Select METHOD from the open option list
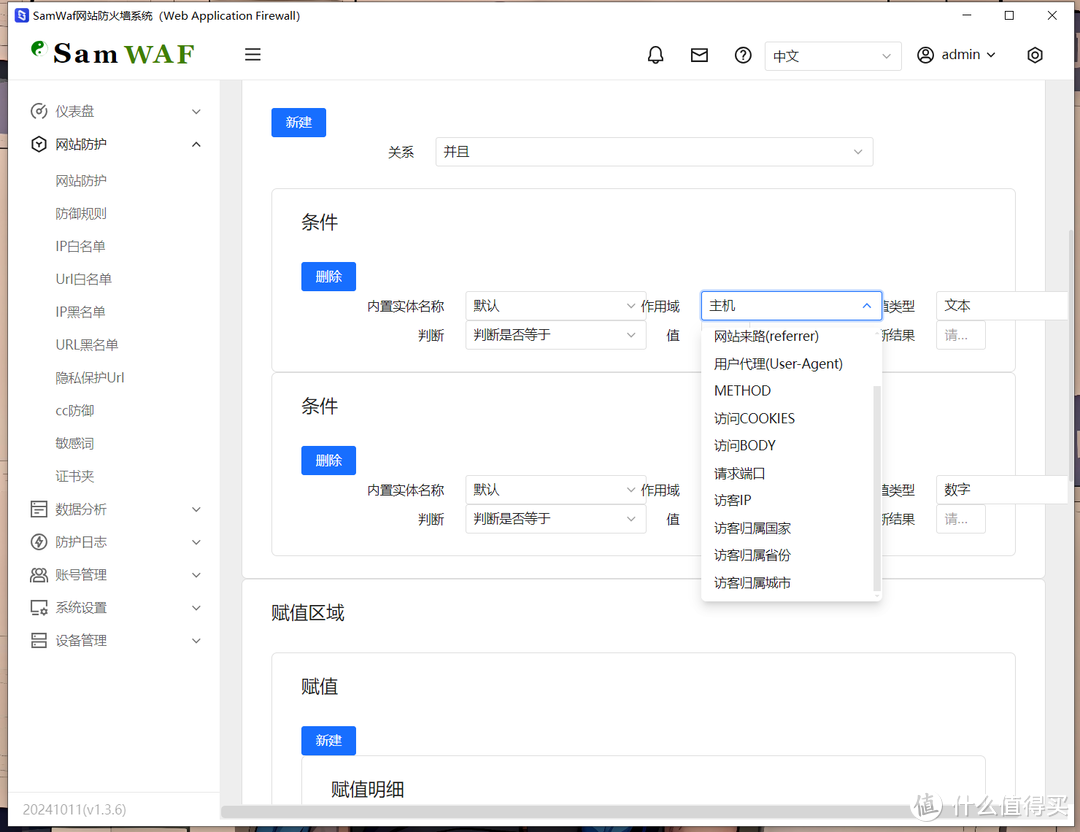Image resolution: width=1080 pixels, height=832 pixels. (x=742, y=390)
